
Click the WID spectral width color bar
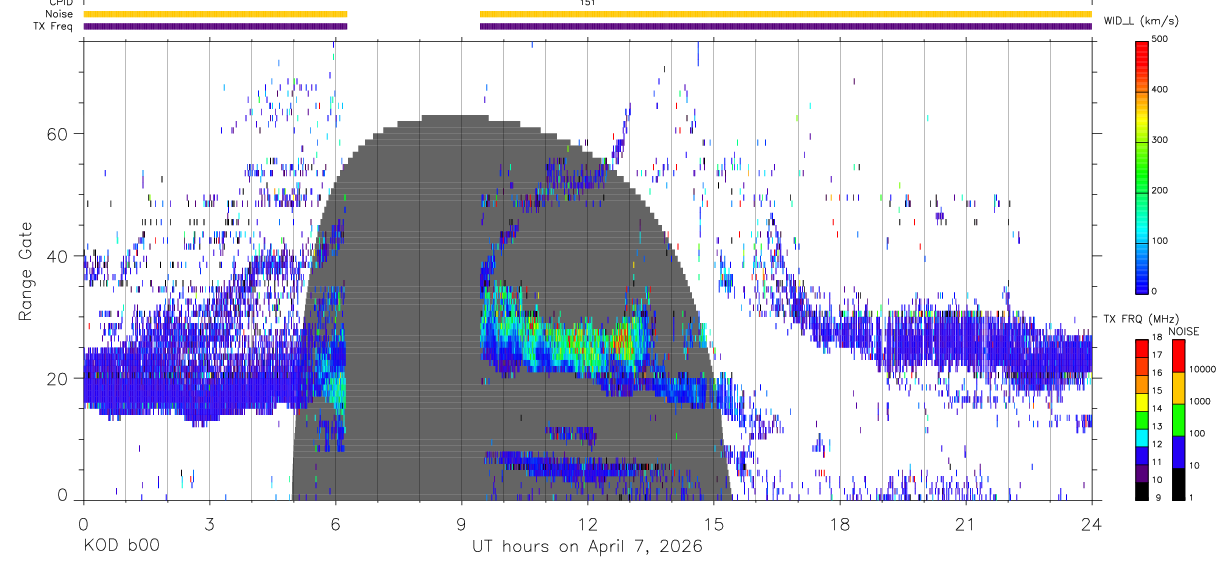coord(1141,166)
